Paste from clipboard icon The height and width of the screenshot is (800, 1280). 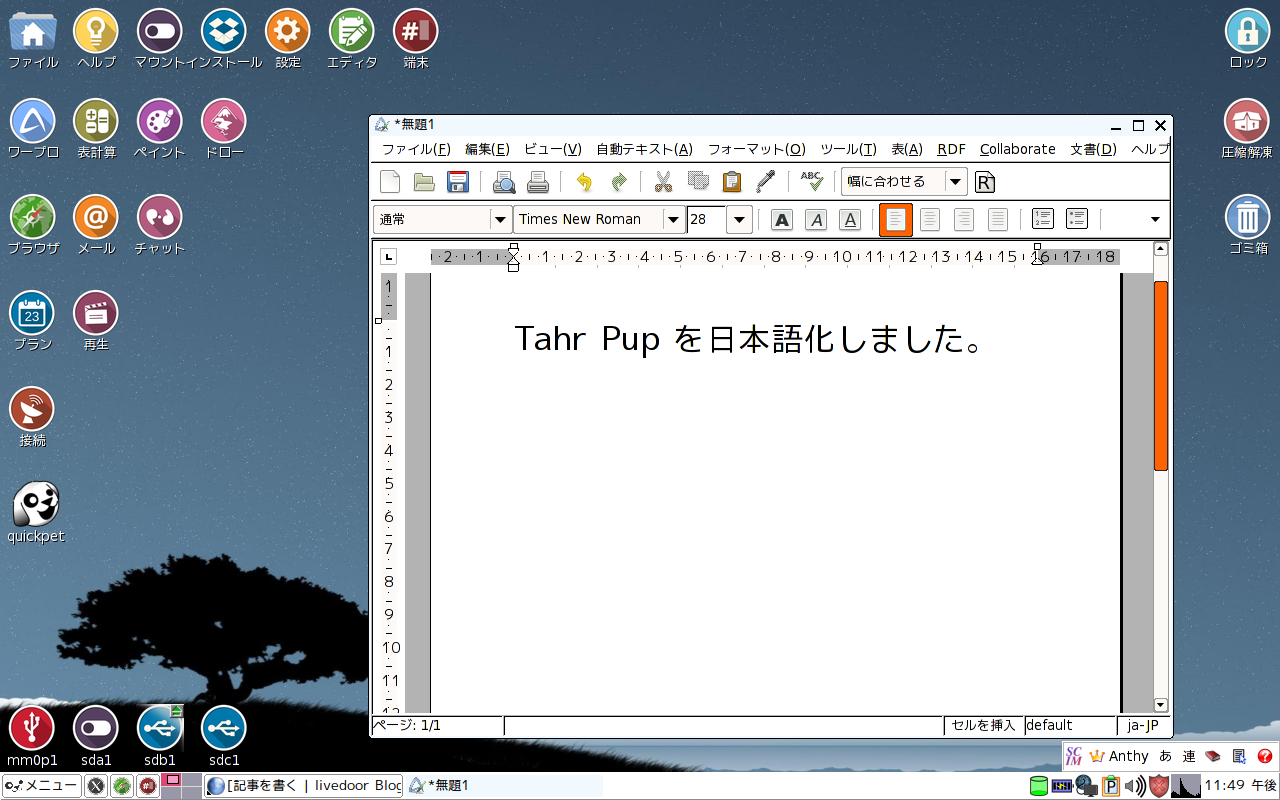732,182
